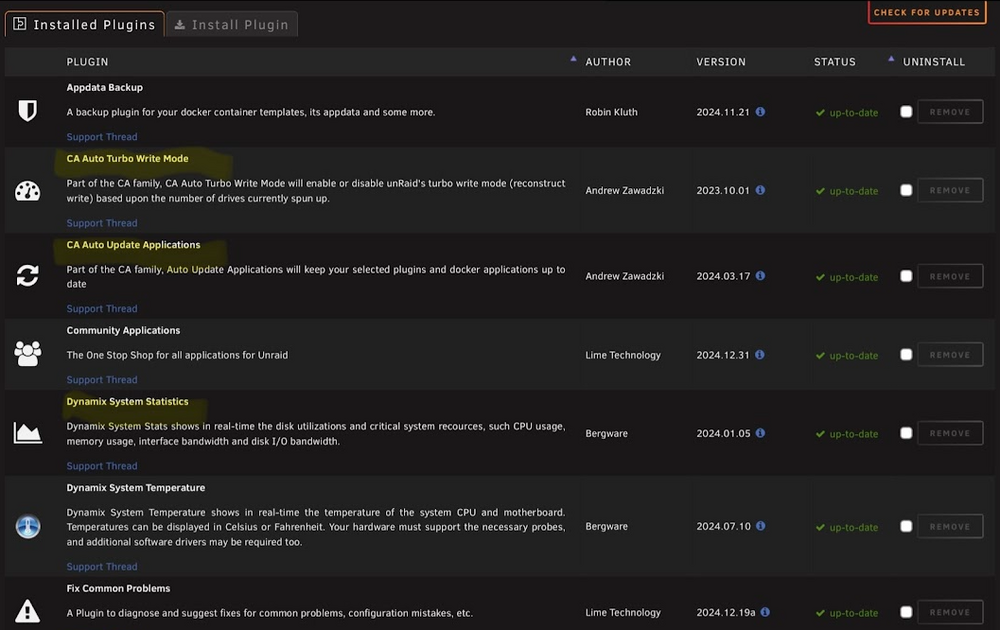Show info icon beside version 2024.12.31
Viewport: 1000px width, 630px height.
point(760,355)
